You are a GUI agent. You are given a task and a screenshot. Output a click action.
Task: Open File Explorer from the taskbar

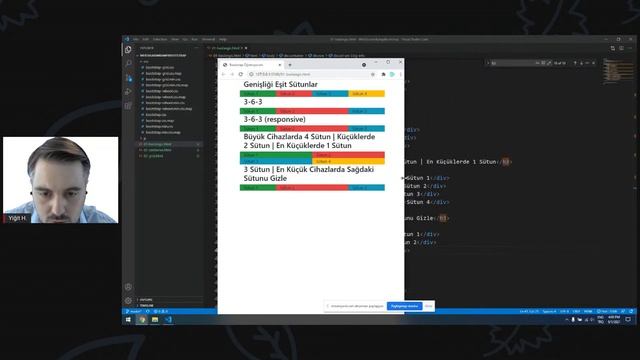click(x=155, y=320)
